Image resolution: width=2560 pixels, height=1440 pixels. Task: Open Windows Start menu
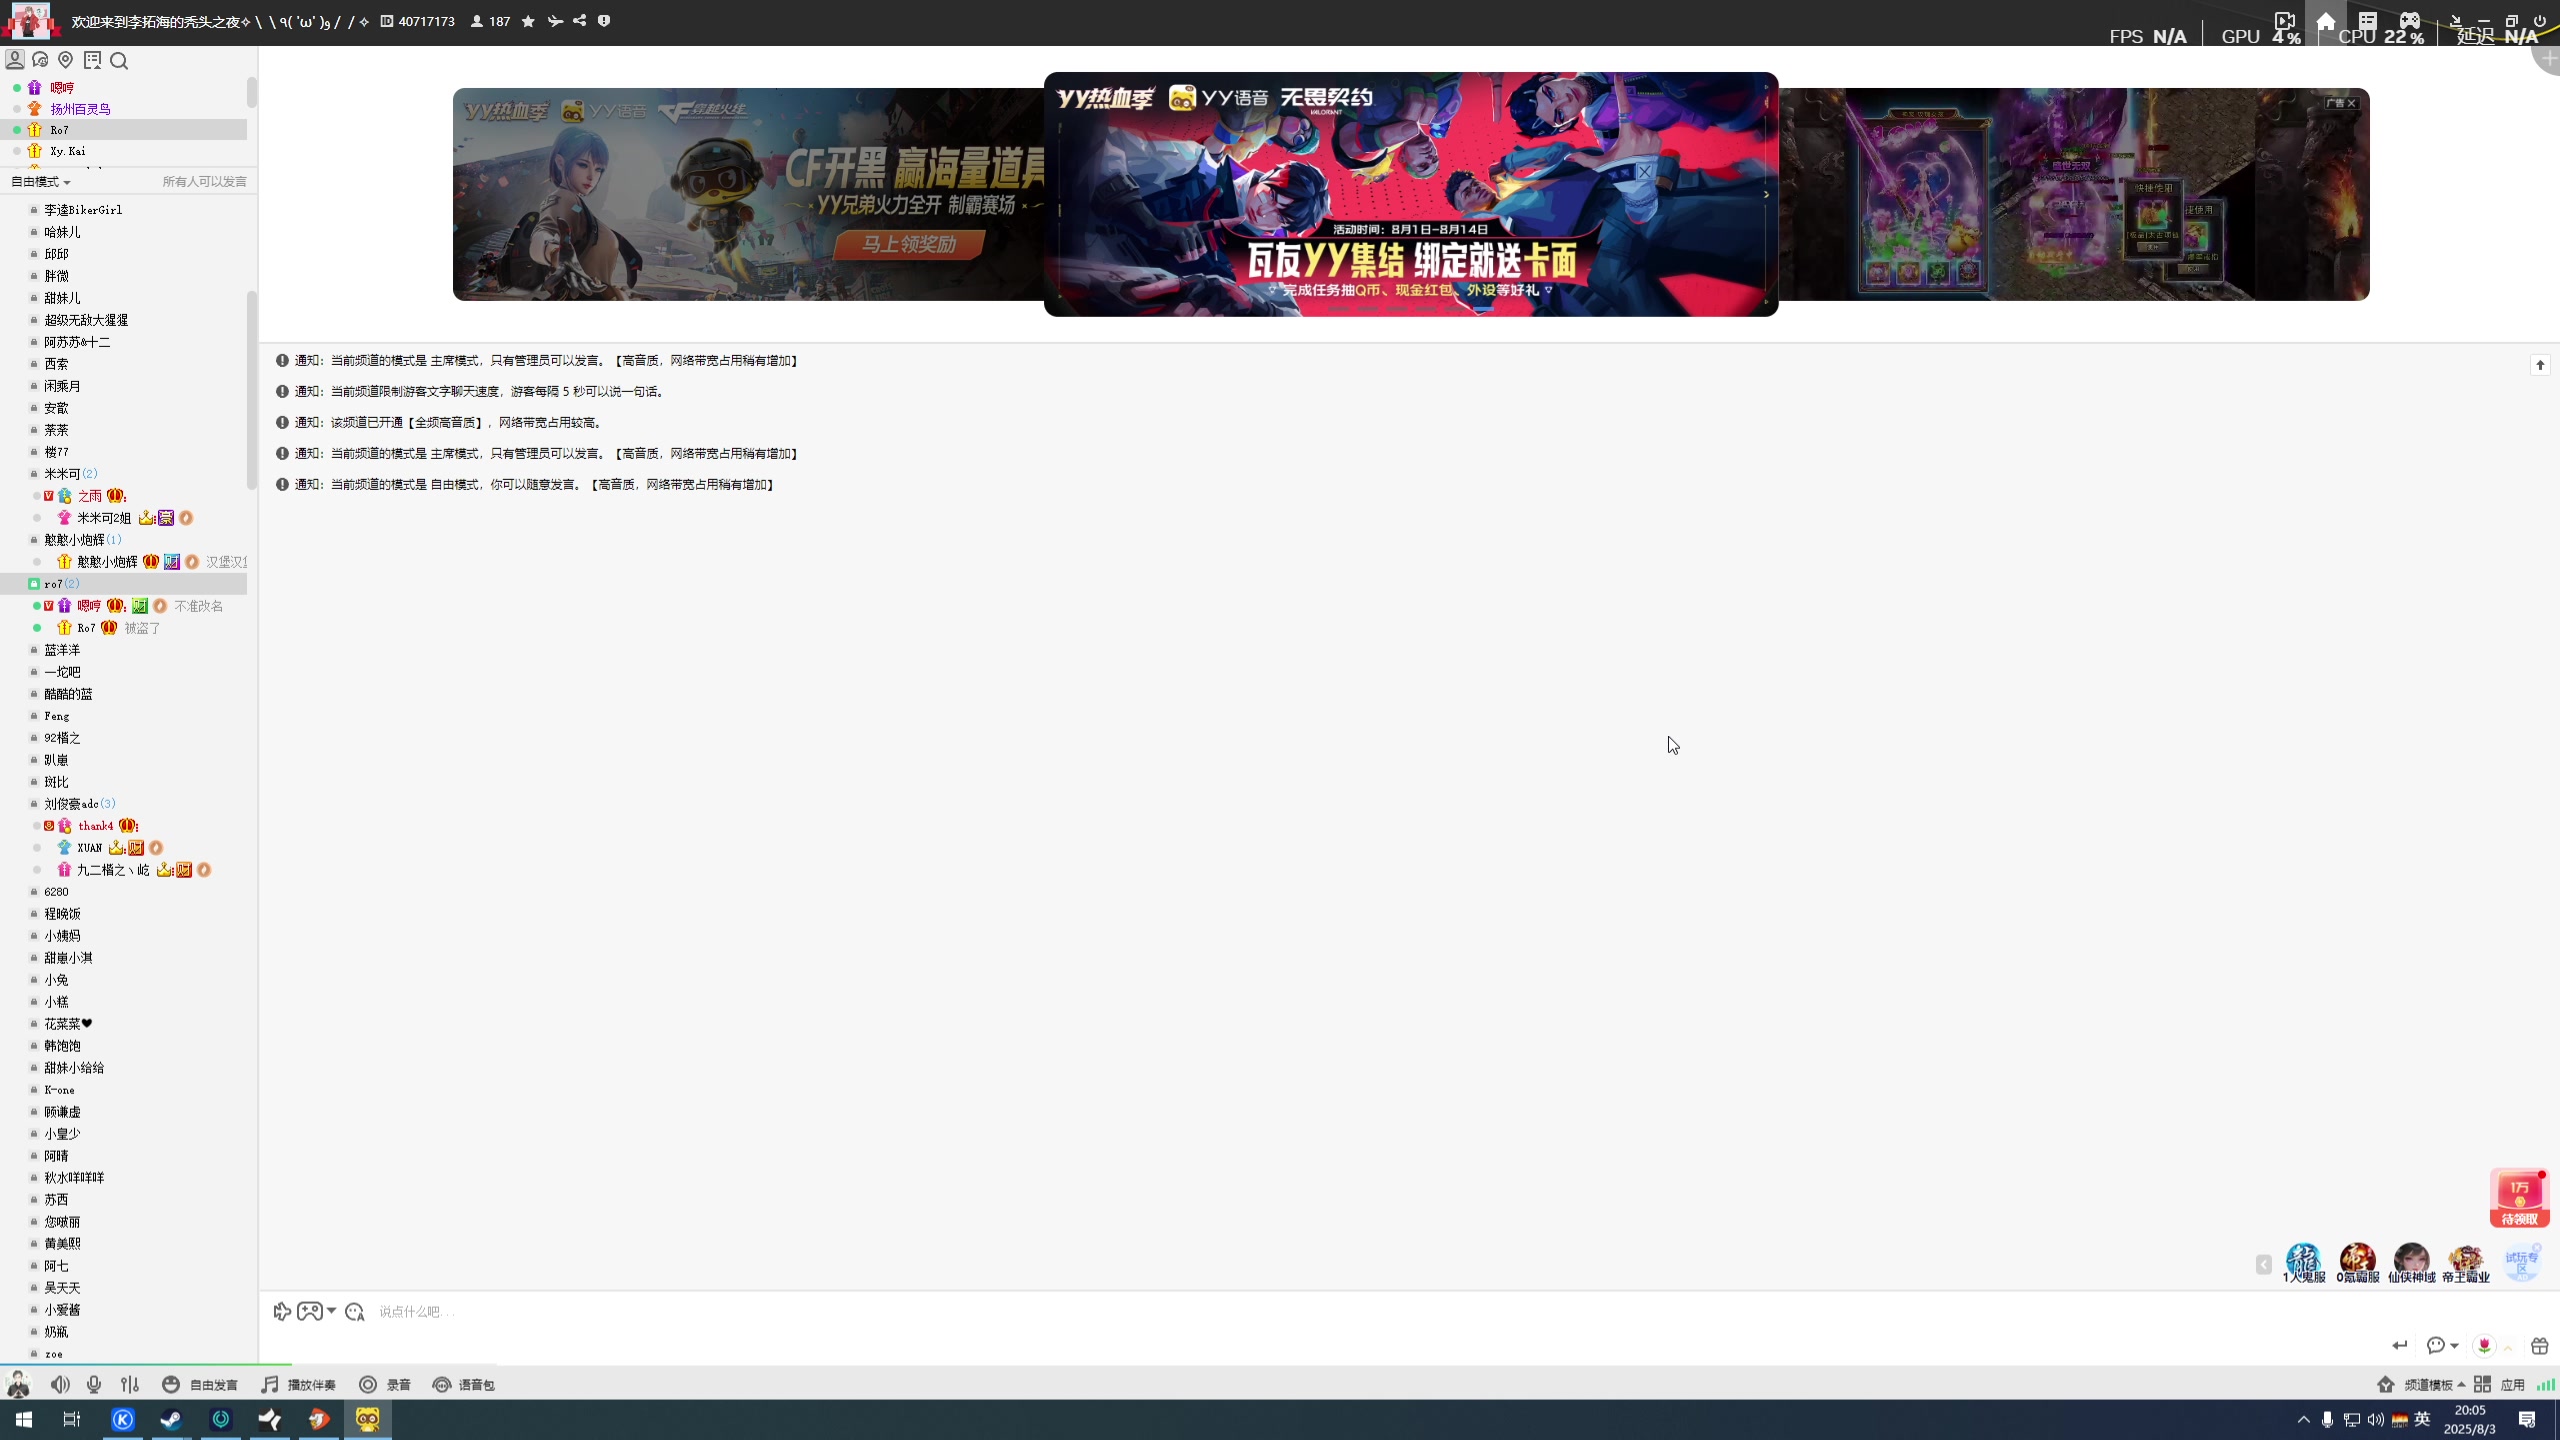(24, 1419)
